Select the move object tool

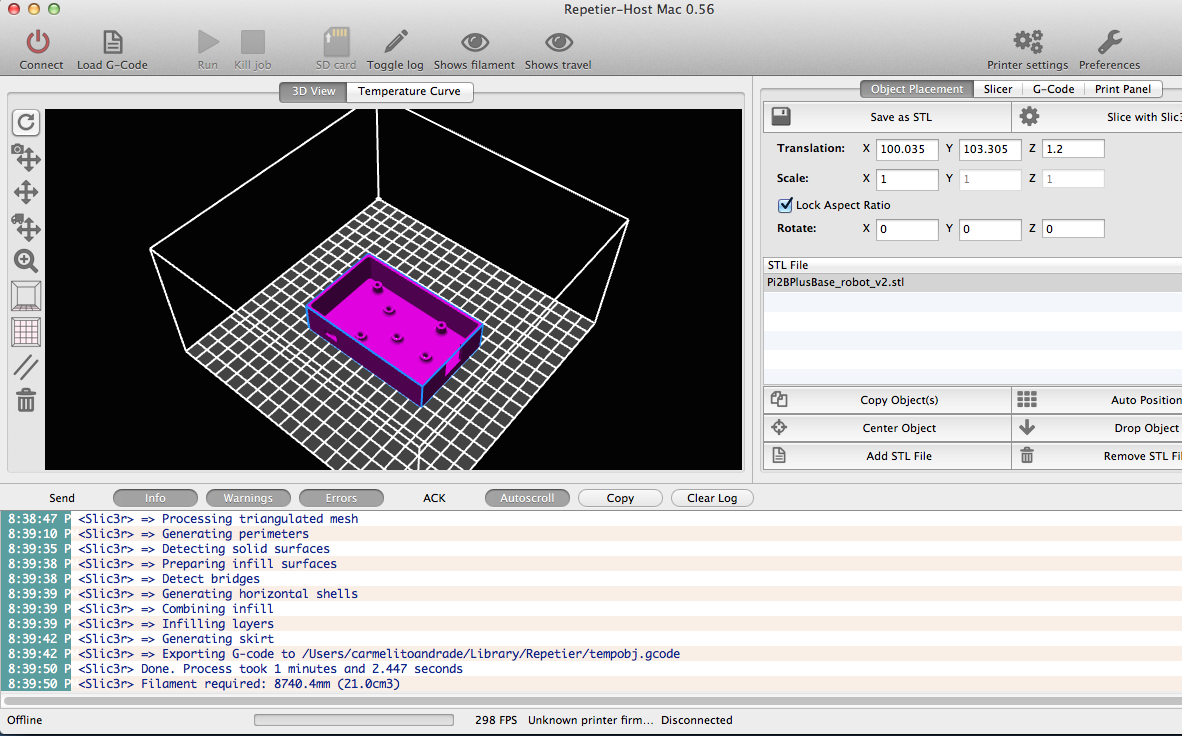(x=26, y=226)
